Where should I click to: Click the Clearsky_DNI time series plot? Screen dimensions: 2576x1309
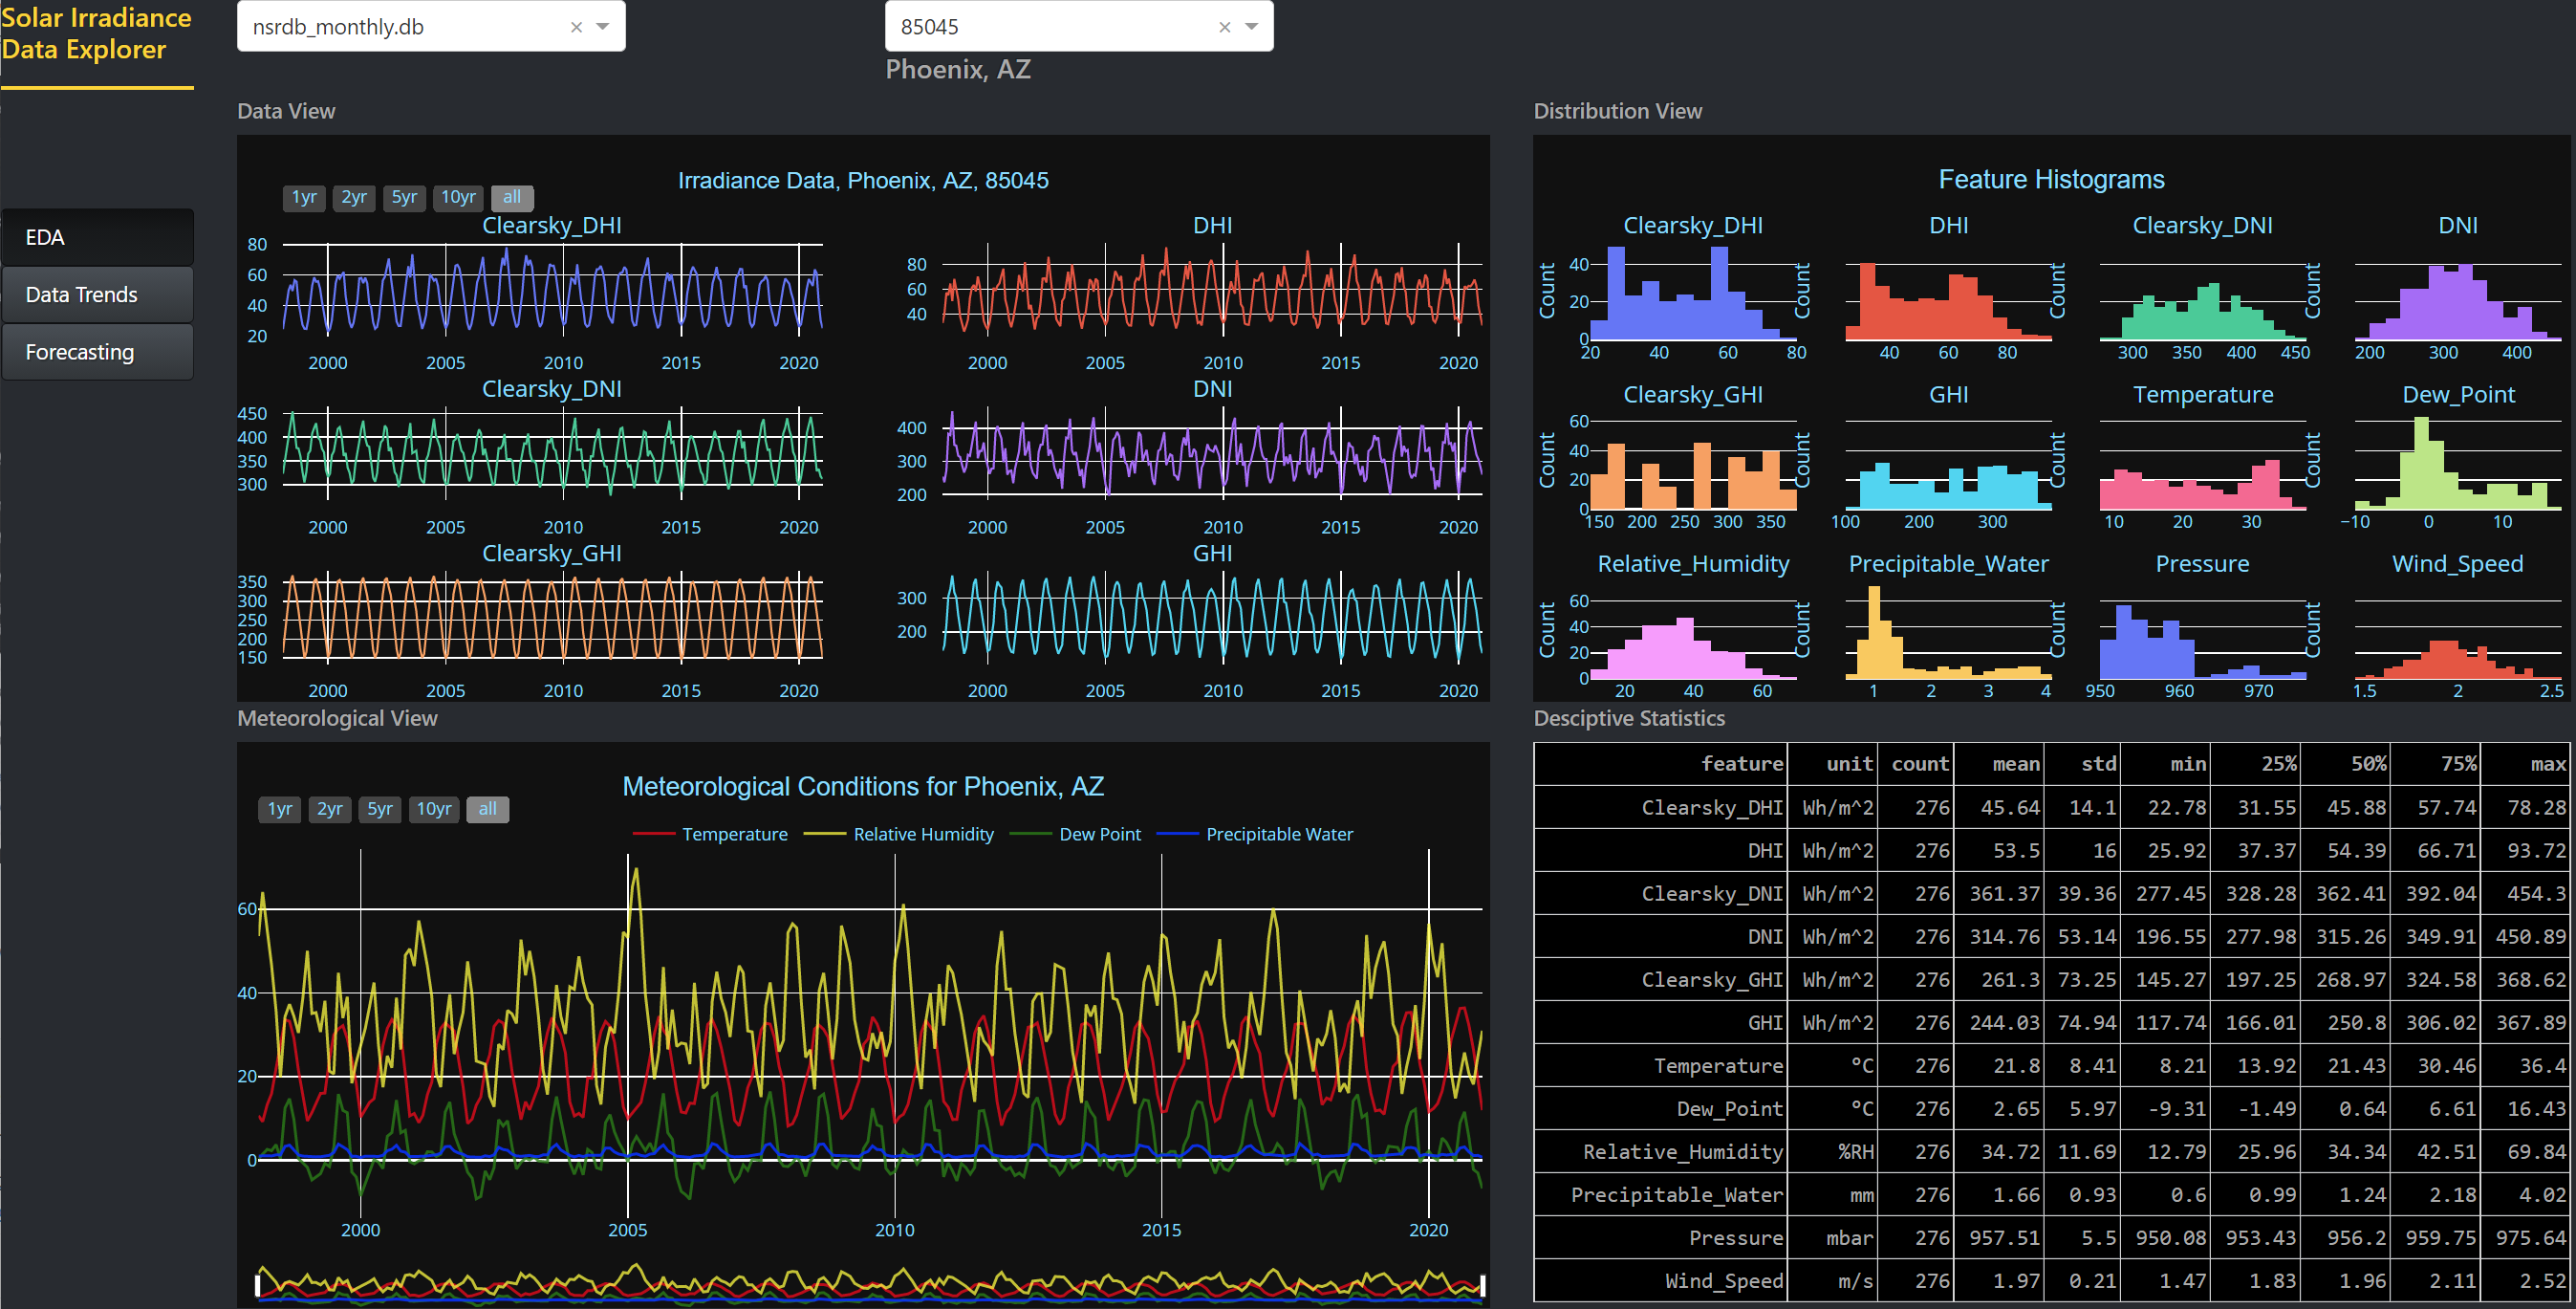click(552, 453)
